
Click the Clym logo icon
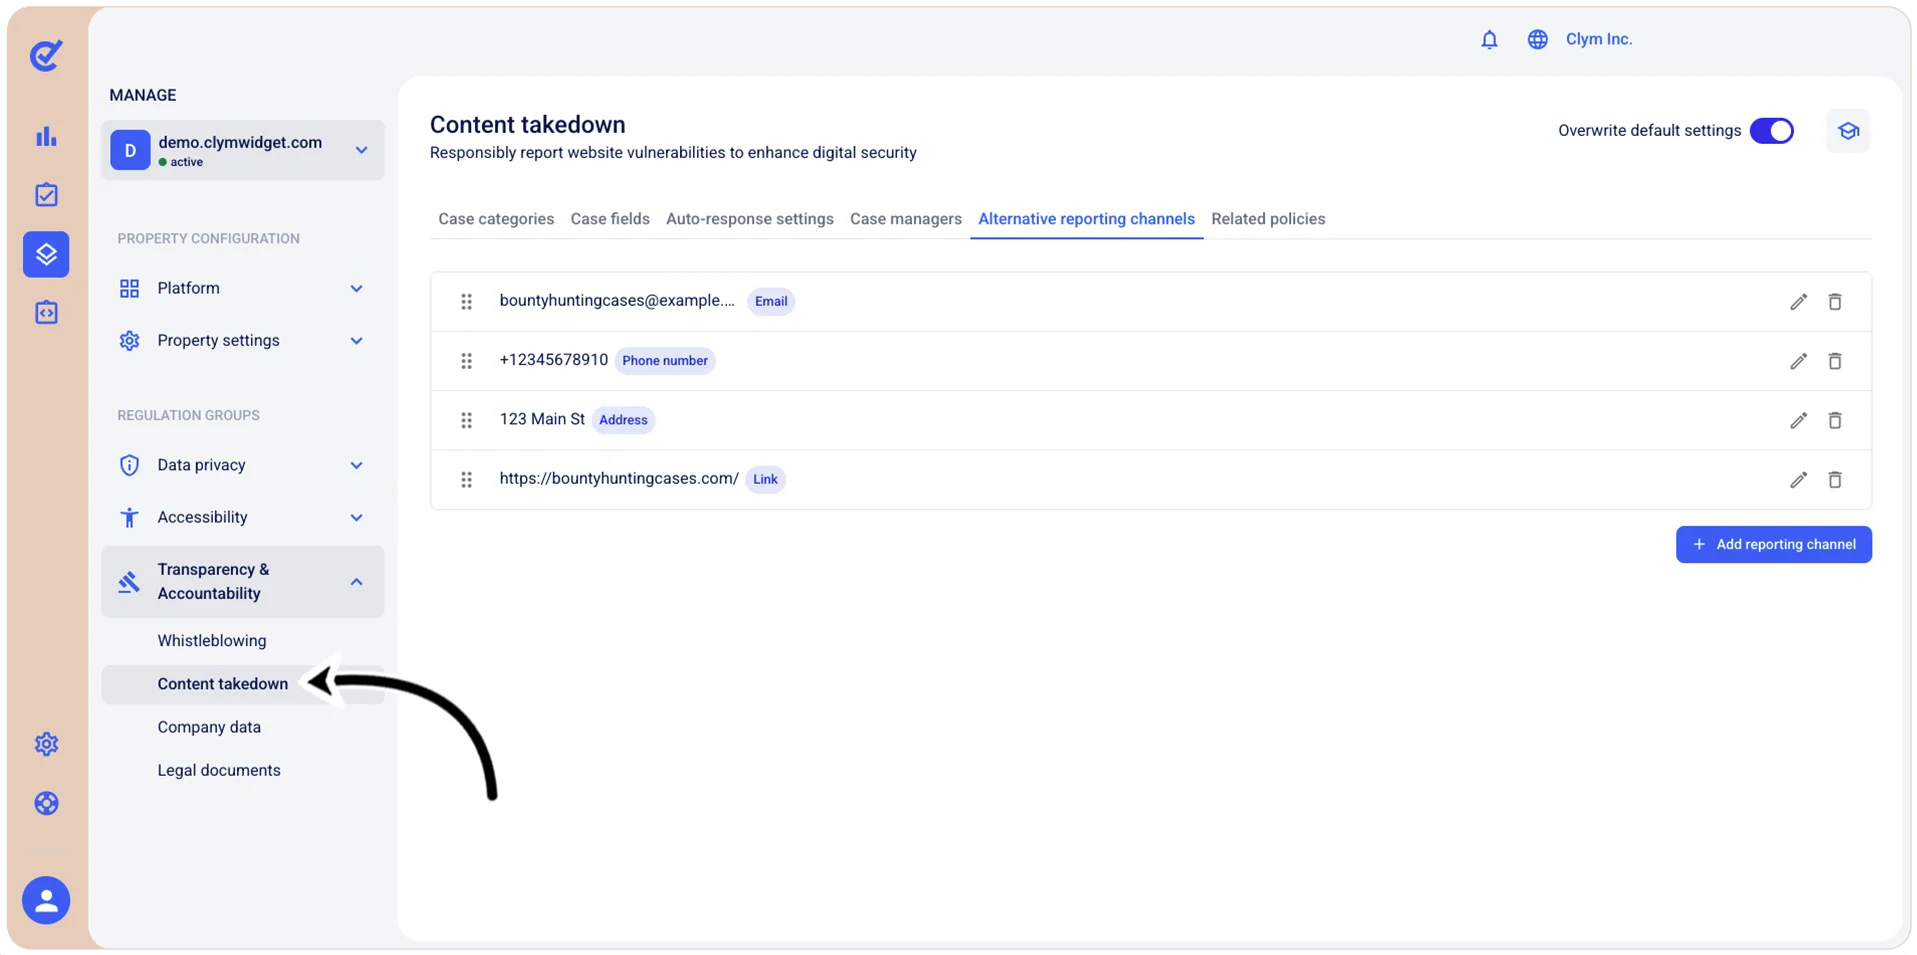(x=46, y=55)
